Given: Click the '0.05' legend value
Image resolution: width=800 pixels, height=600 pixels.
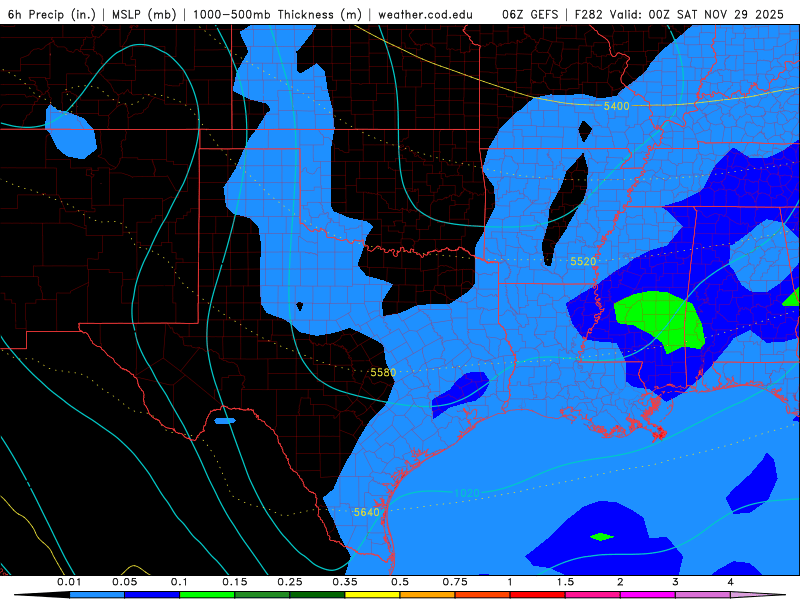Looking at the screenshot, I should tap(124, 582).
